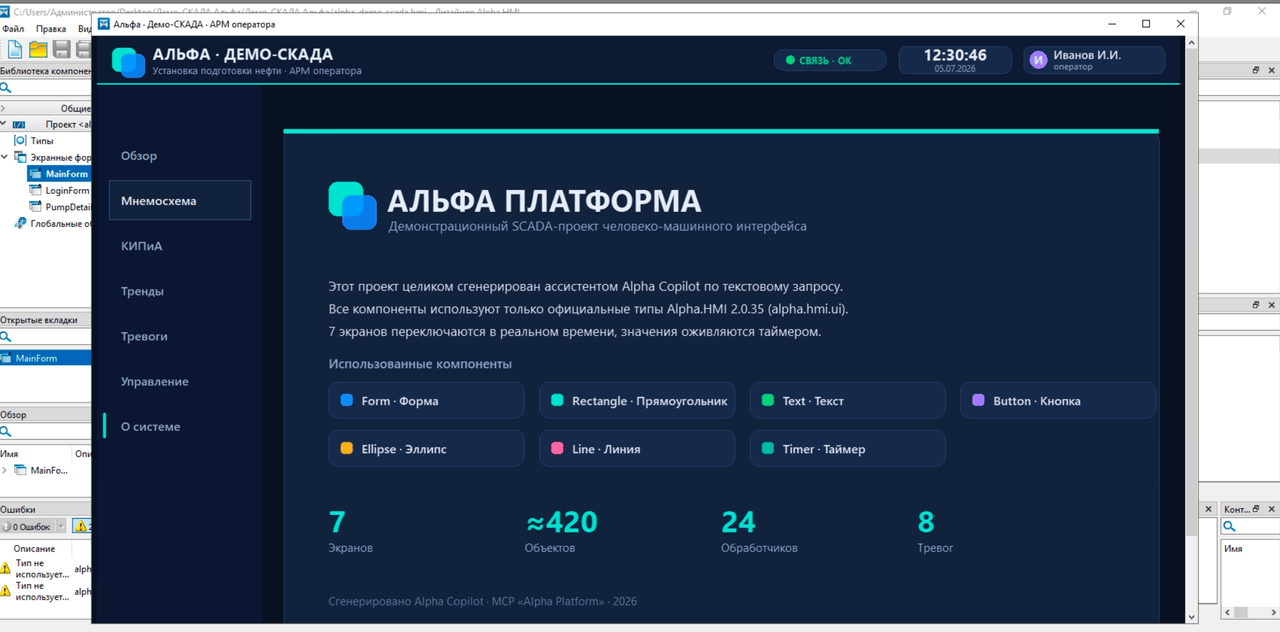Click the float icon of the top-right designer panel
The height and width of the screenshot is (632, 1280).
(1256, 70)
